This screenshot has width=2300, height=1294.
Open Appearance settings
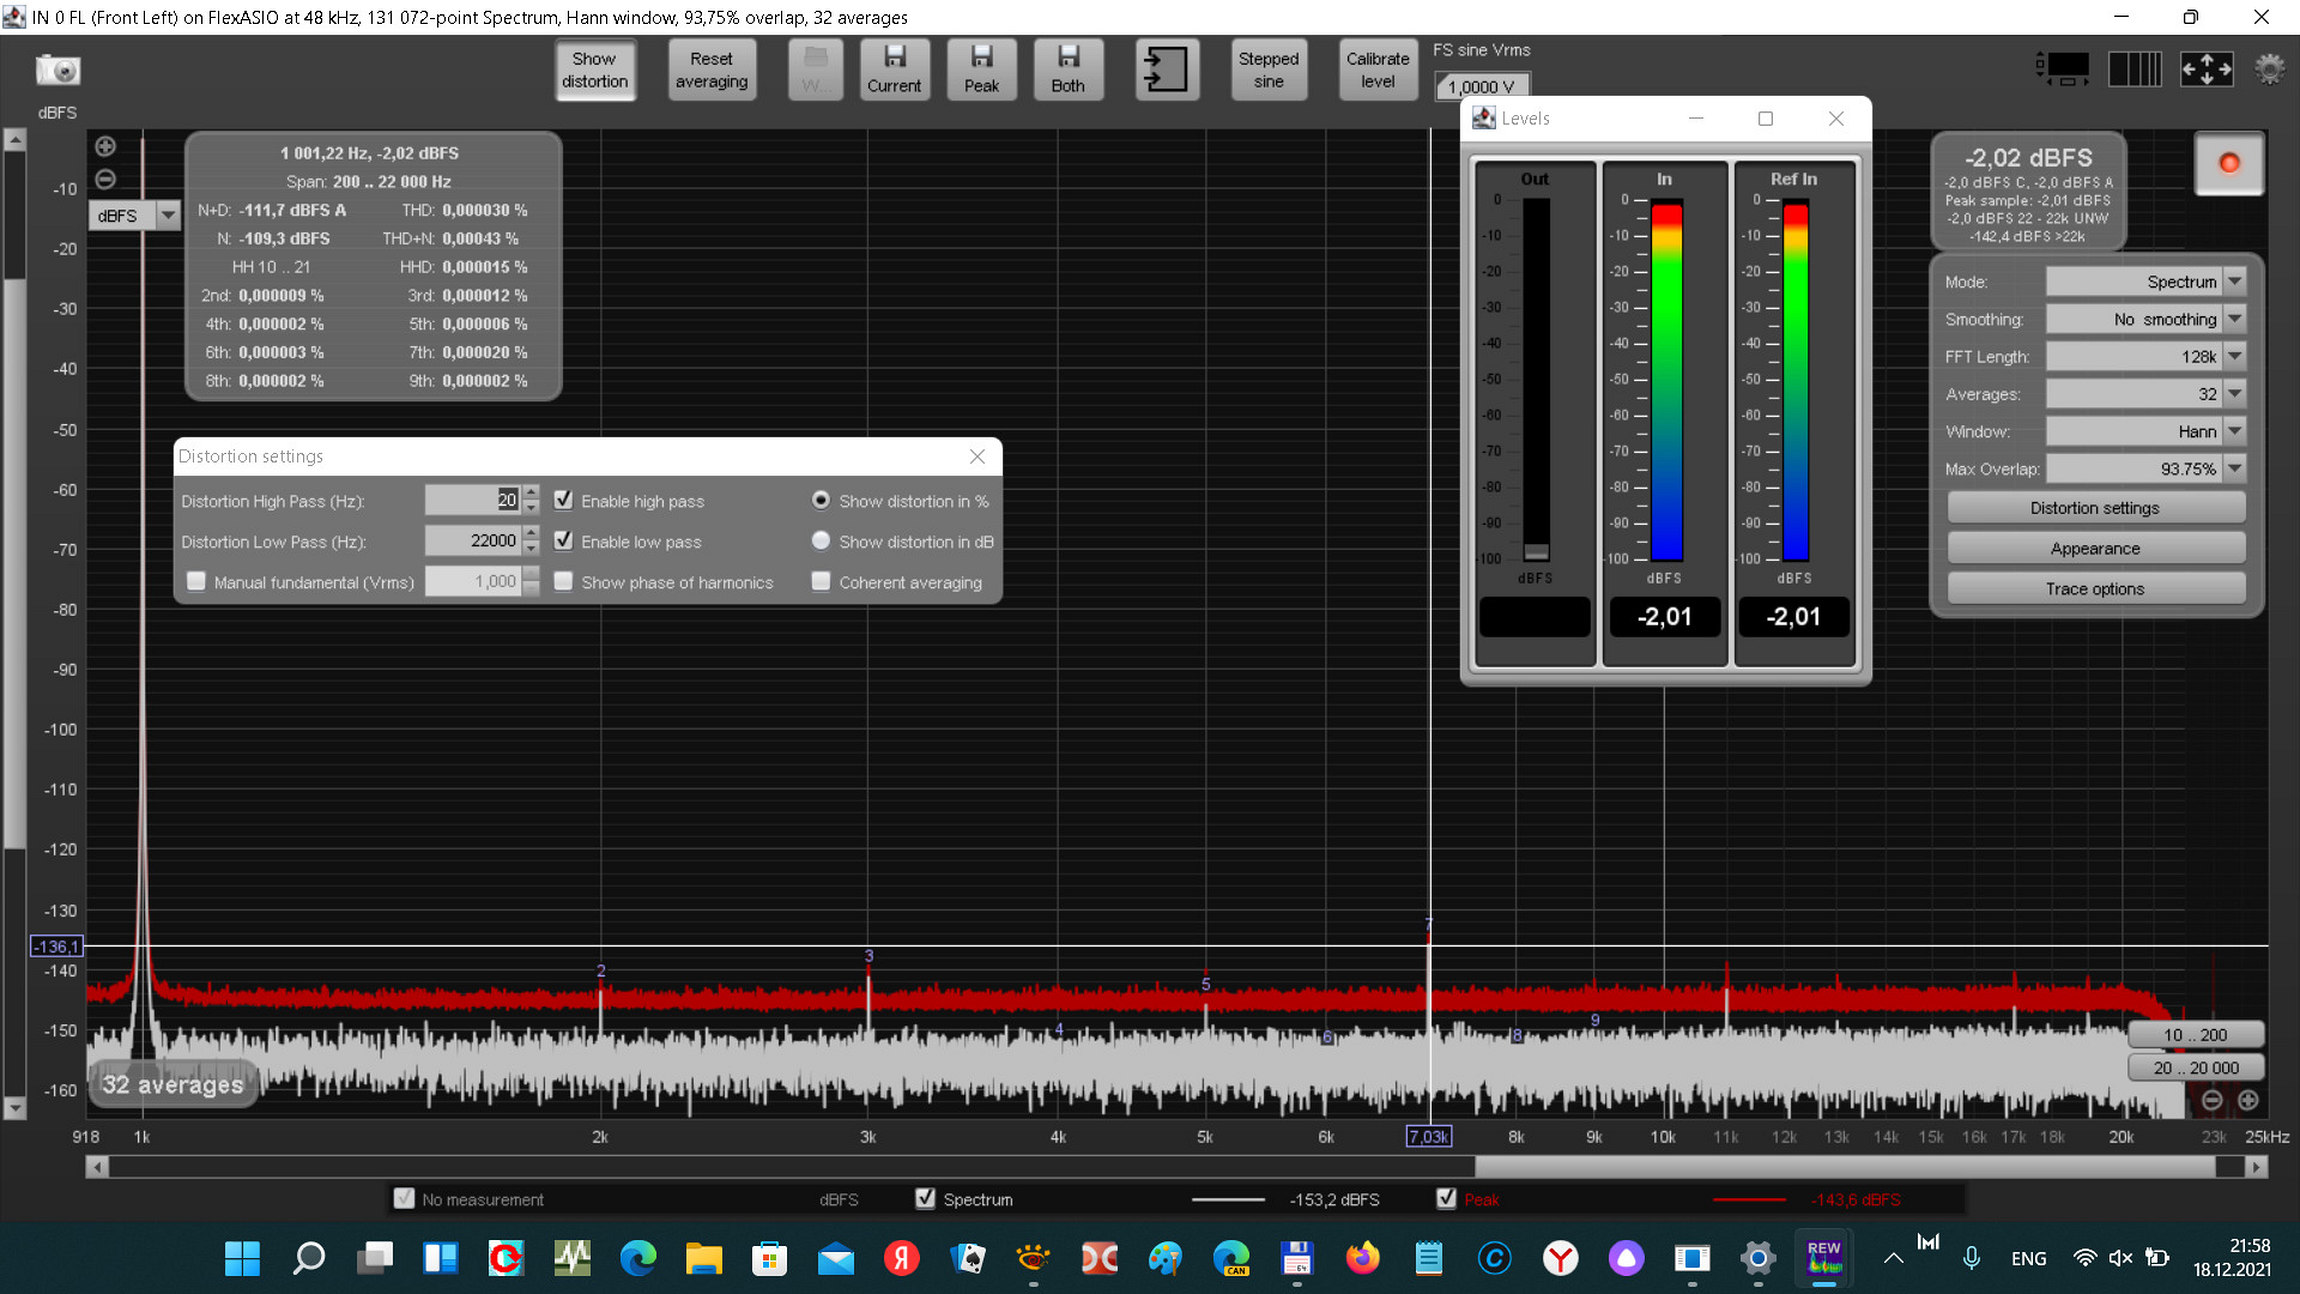tap(2095, 548)
